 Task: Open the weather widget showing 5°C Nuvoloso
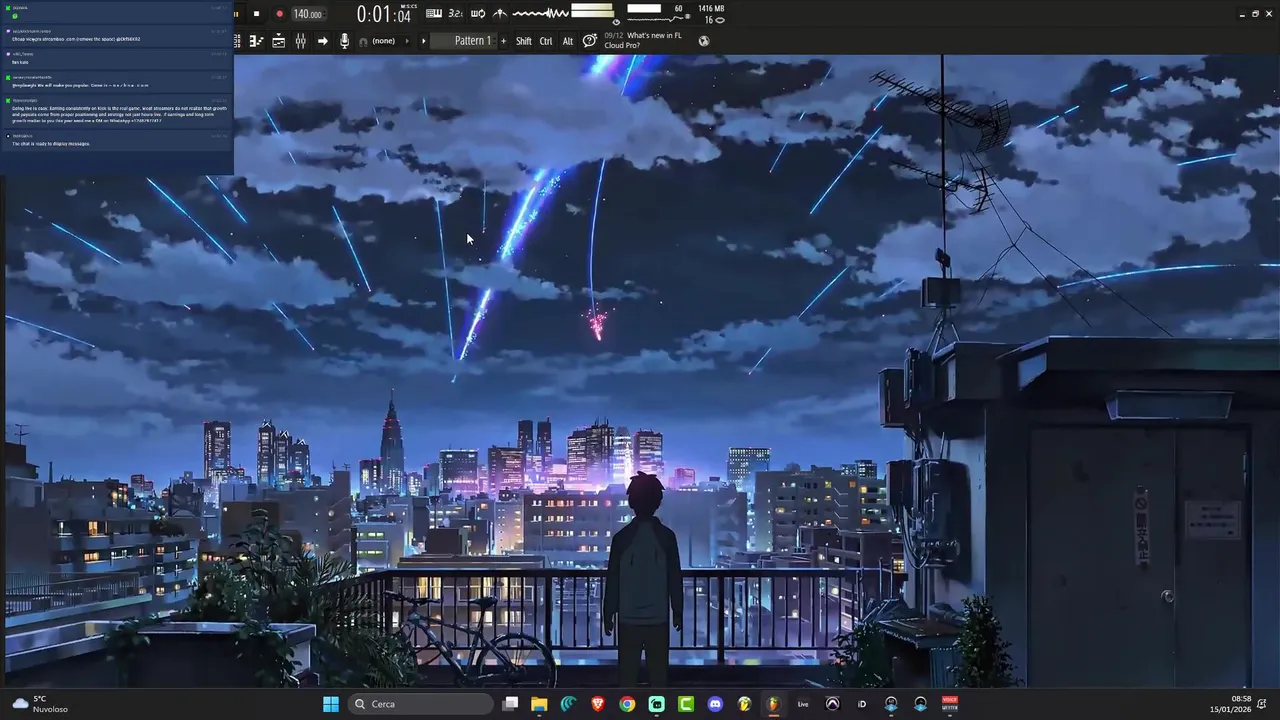(x=40, y=704)
